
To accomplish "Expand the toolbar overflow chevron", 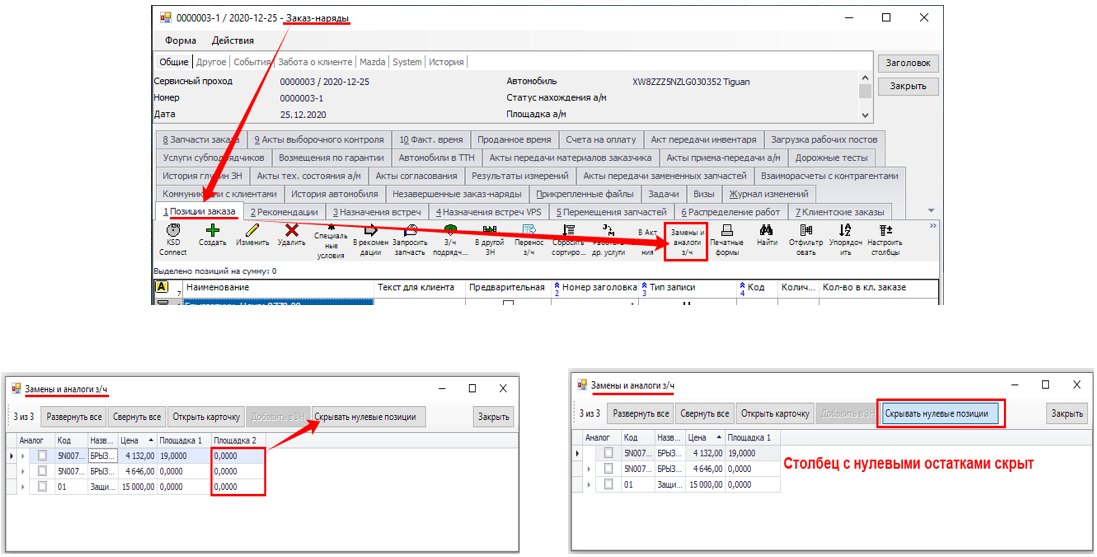I will coord(932,226).
